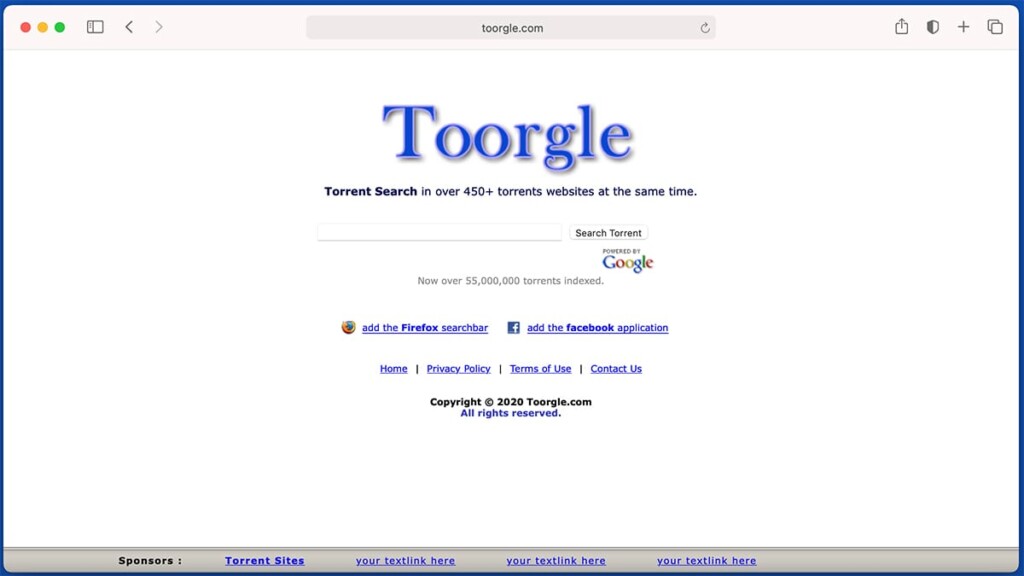Click the 'Copyright © 2020 Toorgle.com' text
1024x576 pixels.
pos(511,402)
